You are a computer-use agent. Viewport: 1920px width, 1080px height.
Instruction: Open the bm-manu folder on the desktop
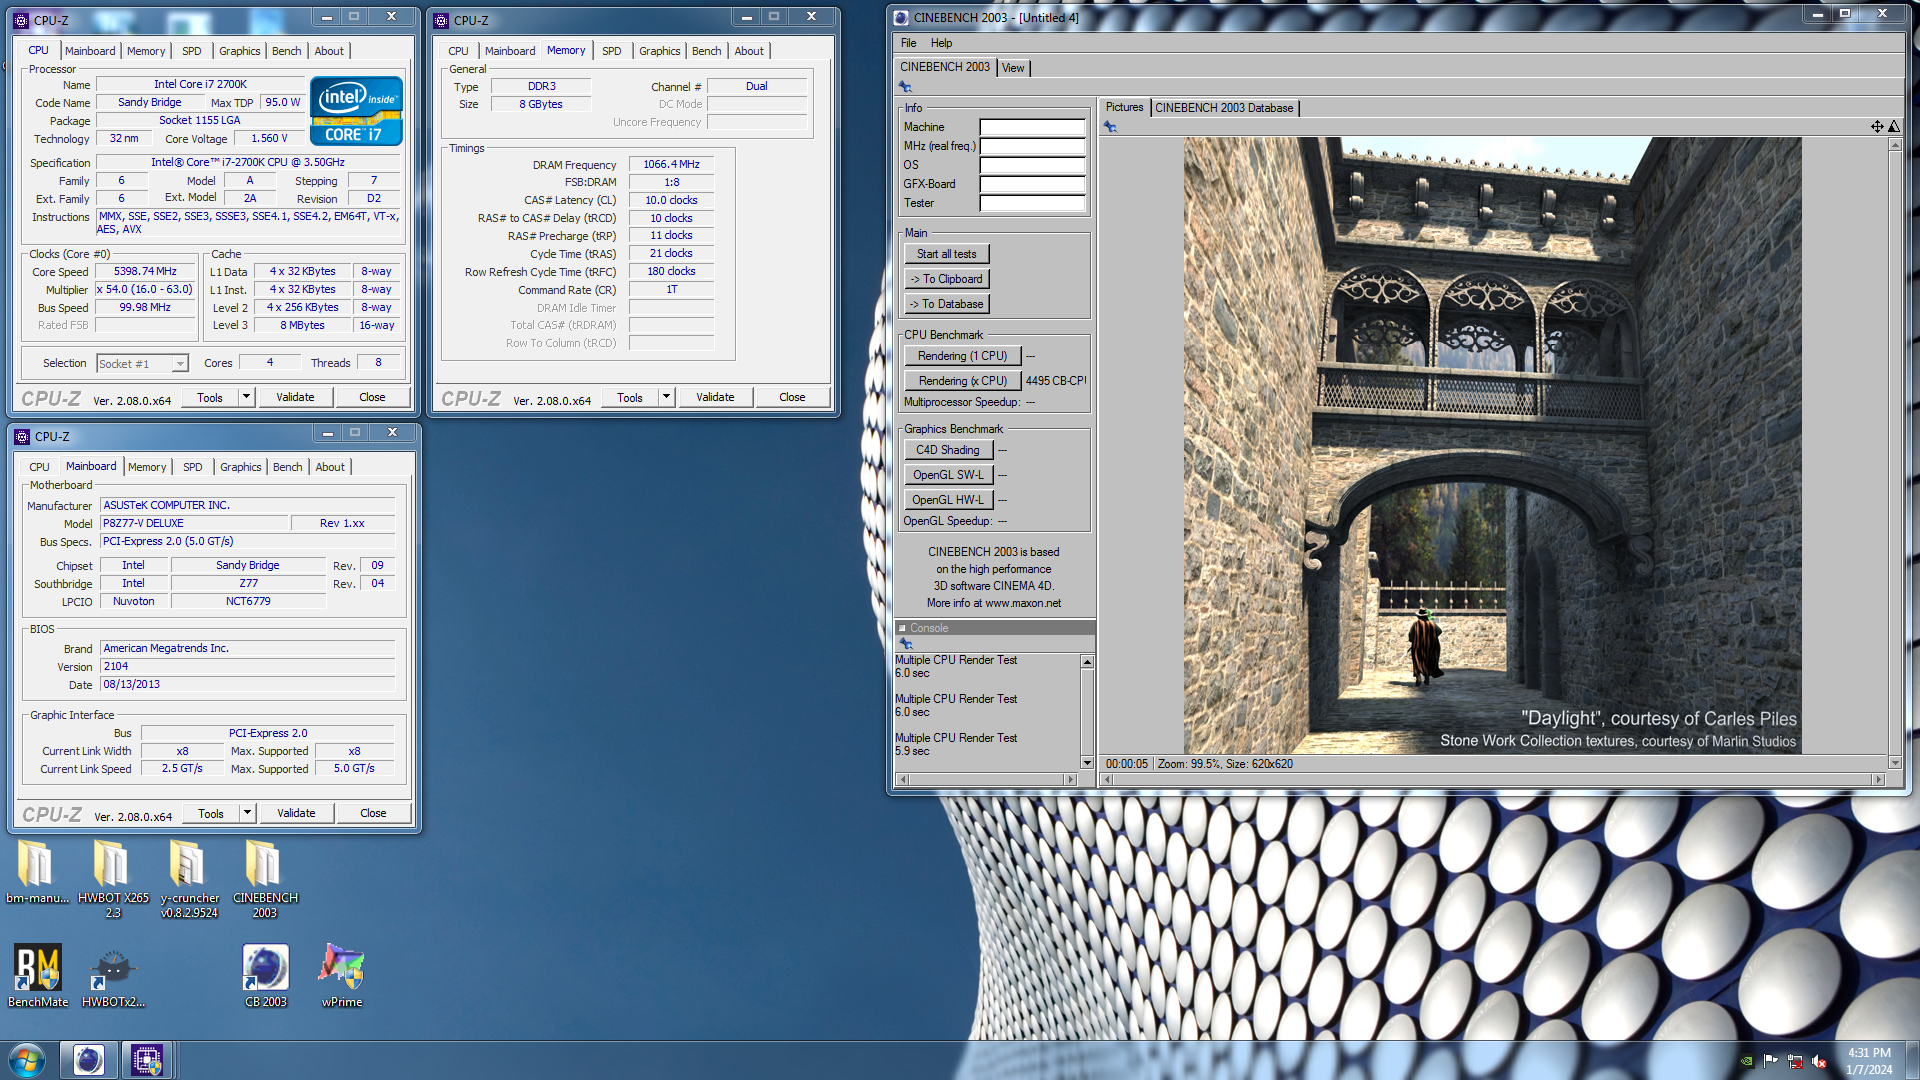click(x=37, y=872)
